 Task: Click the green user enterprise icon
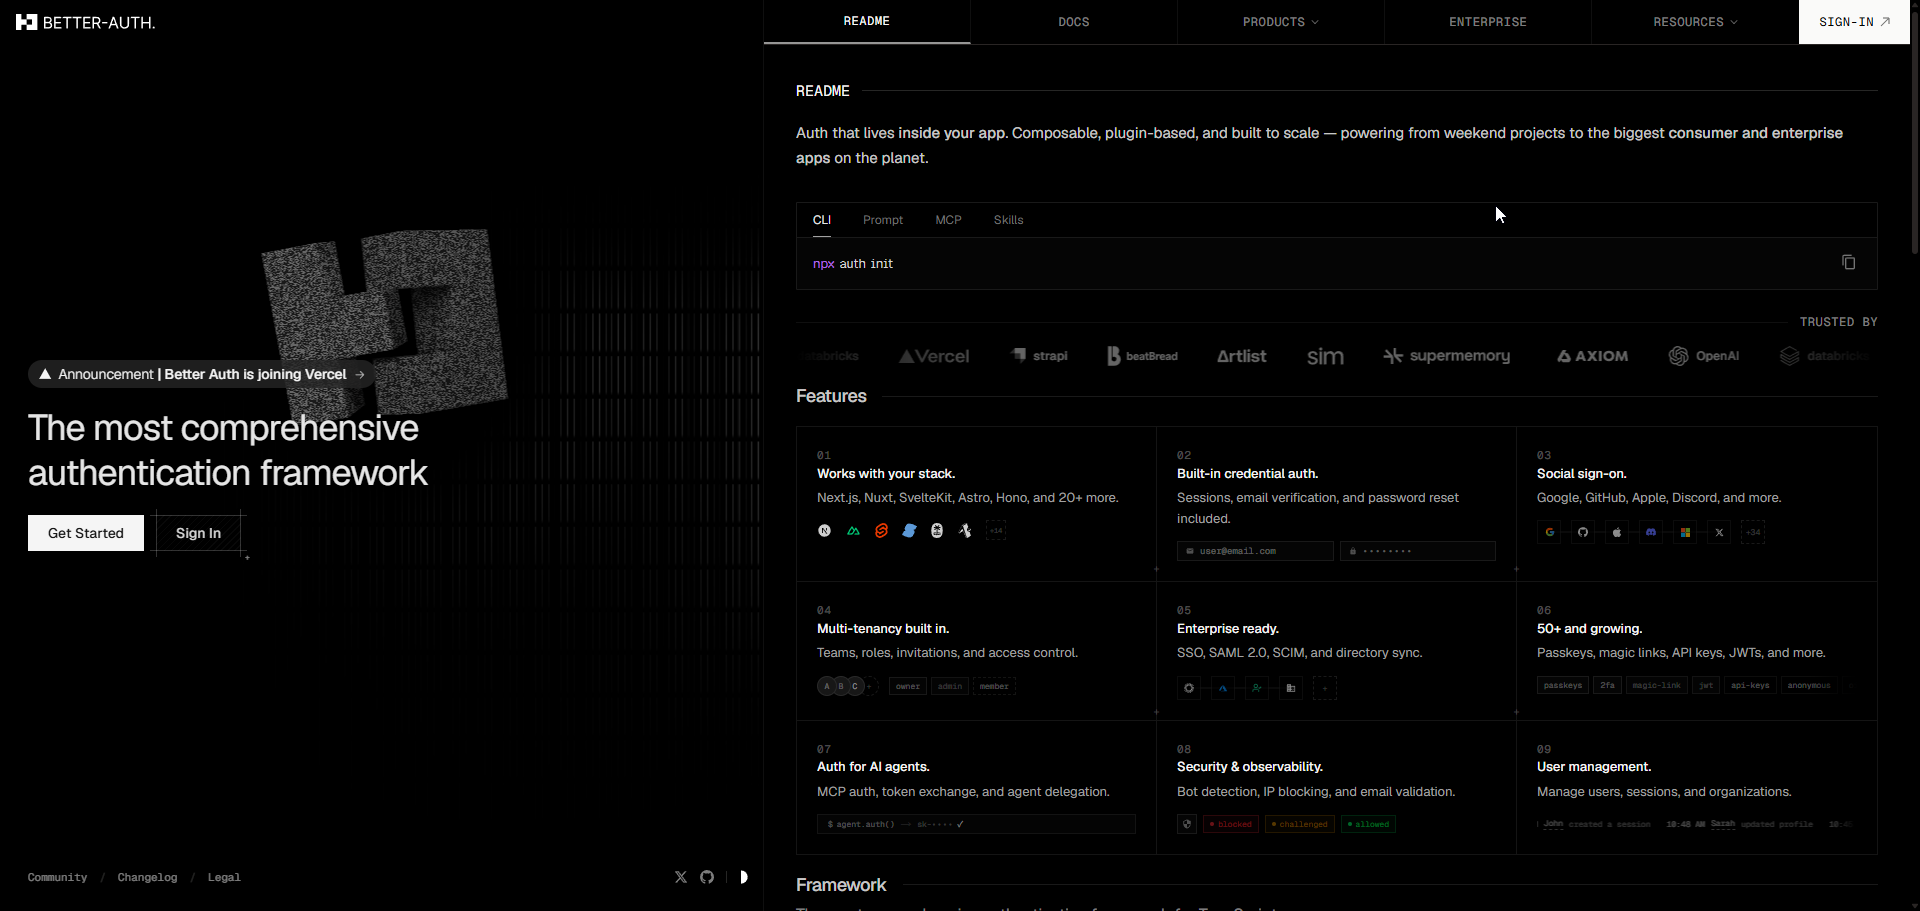click(x=1257, y=688)
